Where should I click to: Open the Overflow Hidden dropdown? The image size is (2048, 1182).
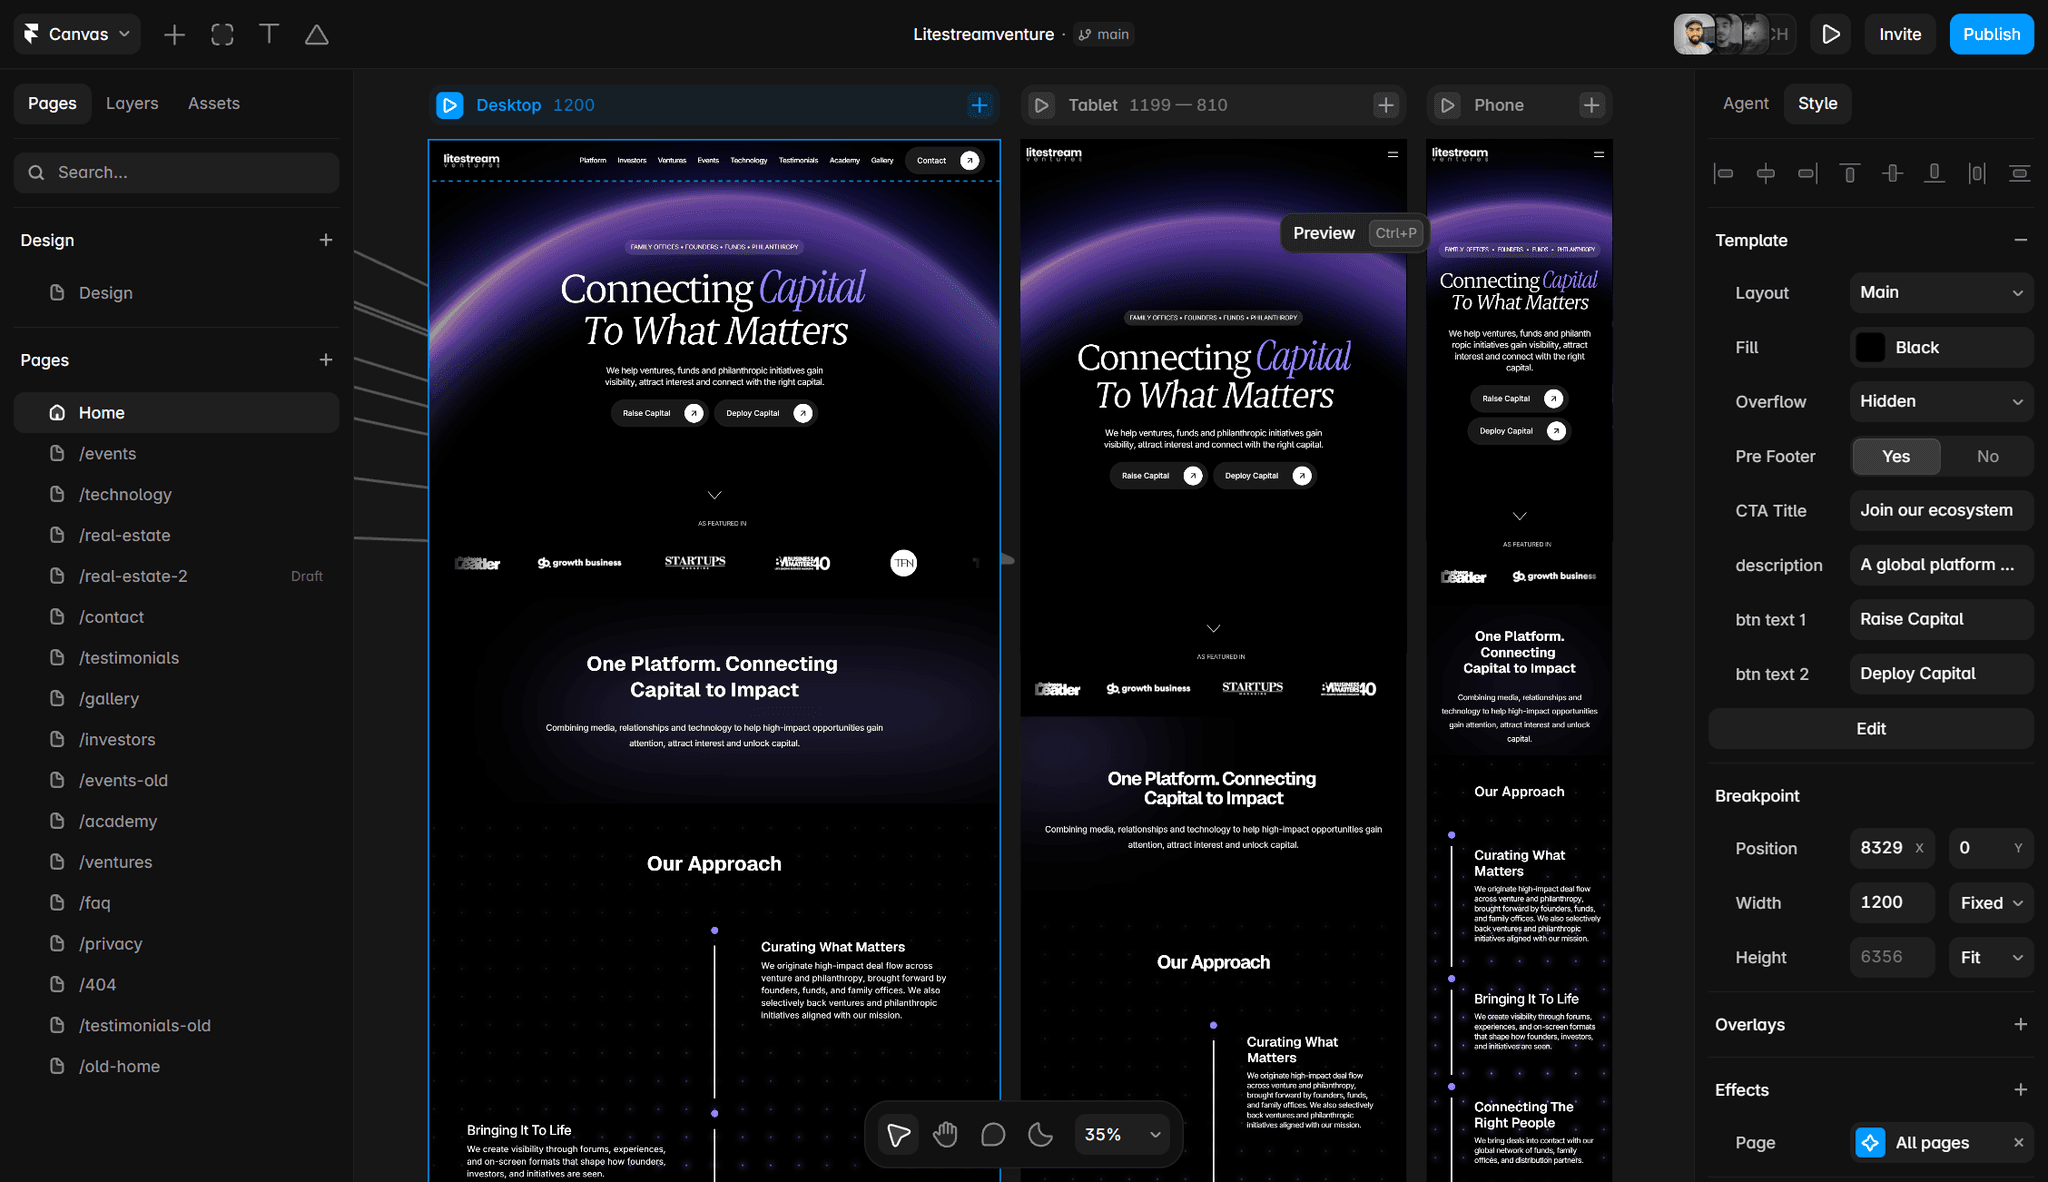[1941, 401]
